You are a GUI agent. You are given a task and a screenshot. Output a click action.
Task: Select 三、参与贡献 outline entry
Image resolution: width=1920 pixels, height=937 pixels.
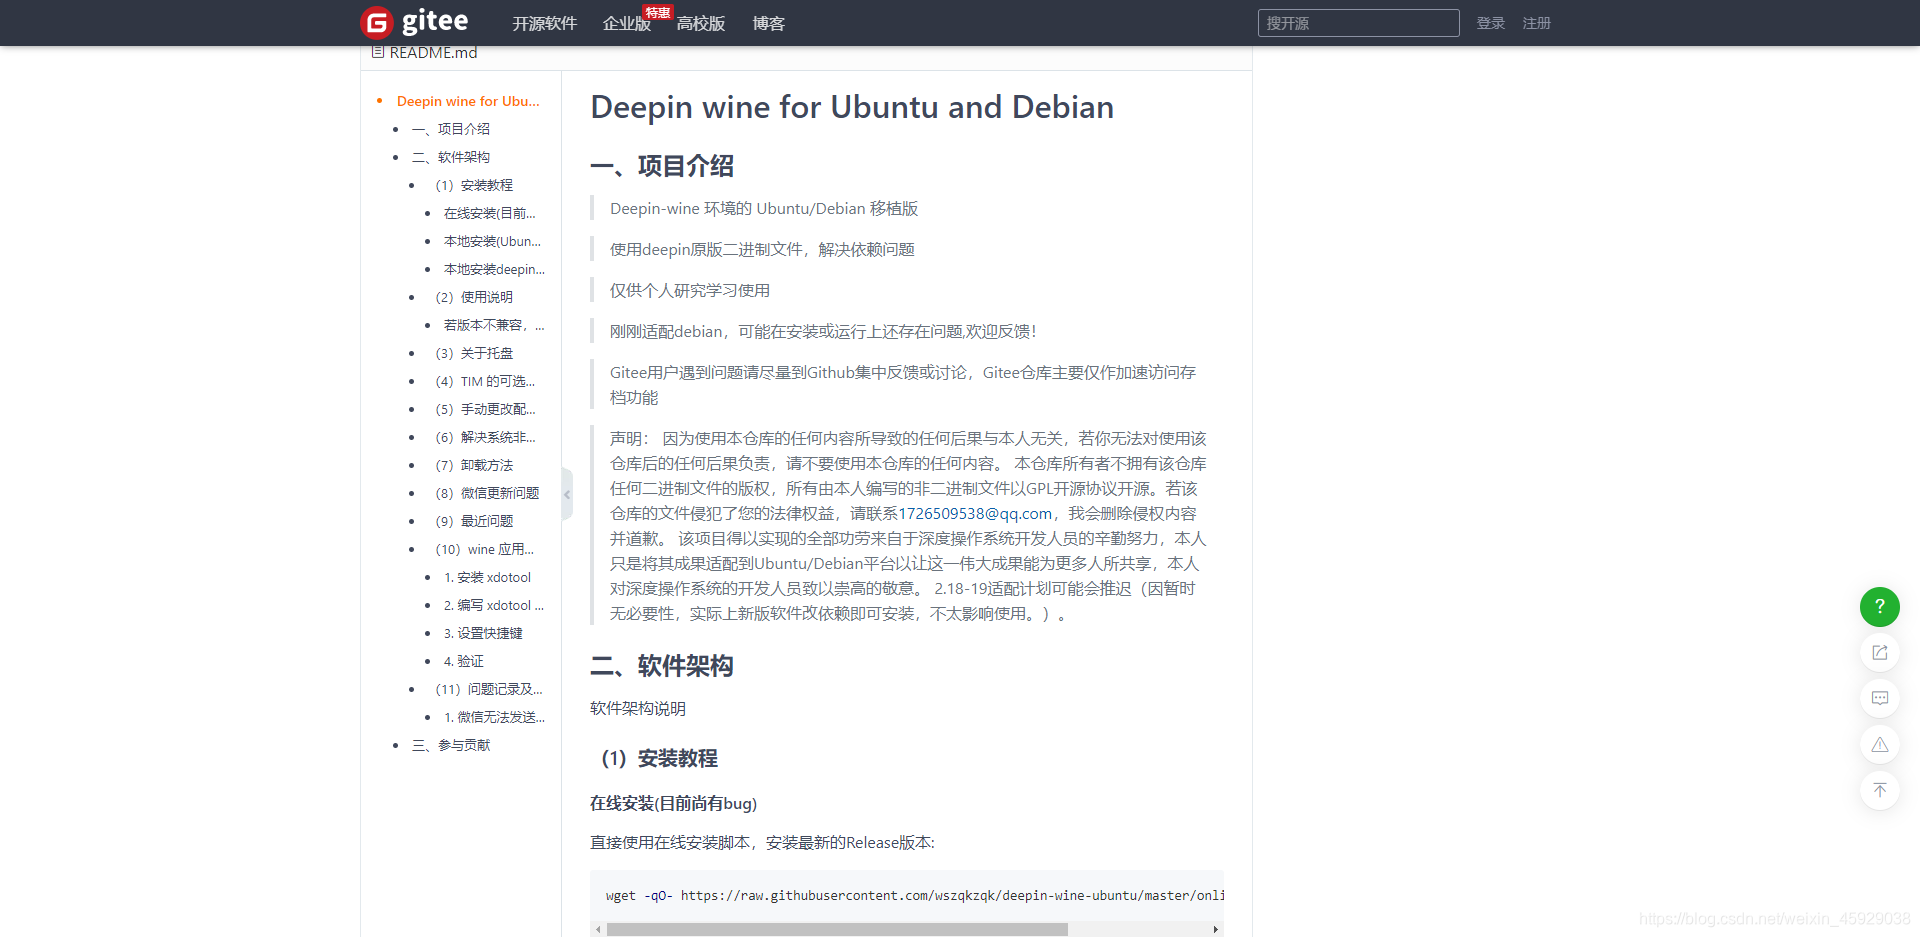[451, 745]
